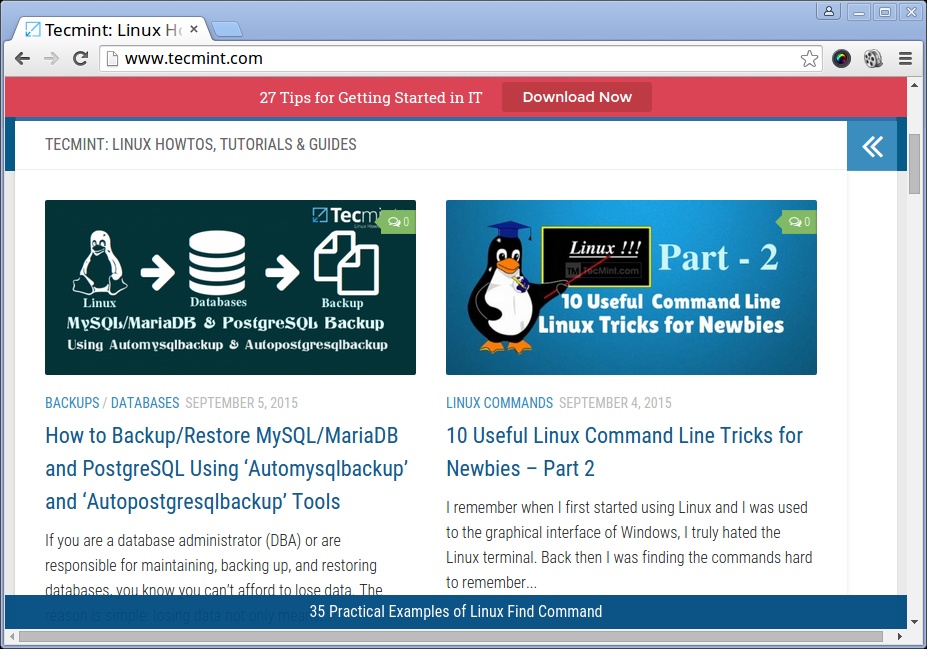Viewport: 927px width, 649px height.
Task: Click the page info icon in address bar
Action: [112, 59]
